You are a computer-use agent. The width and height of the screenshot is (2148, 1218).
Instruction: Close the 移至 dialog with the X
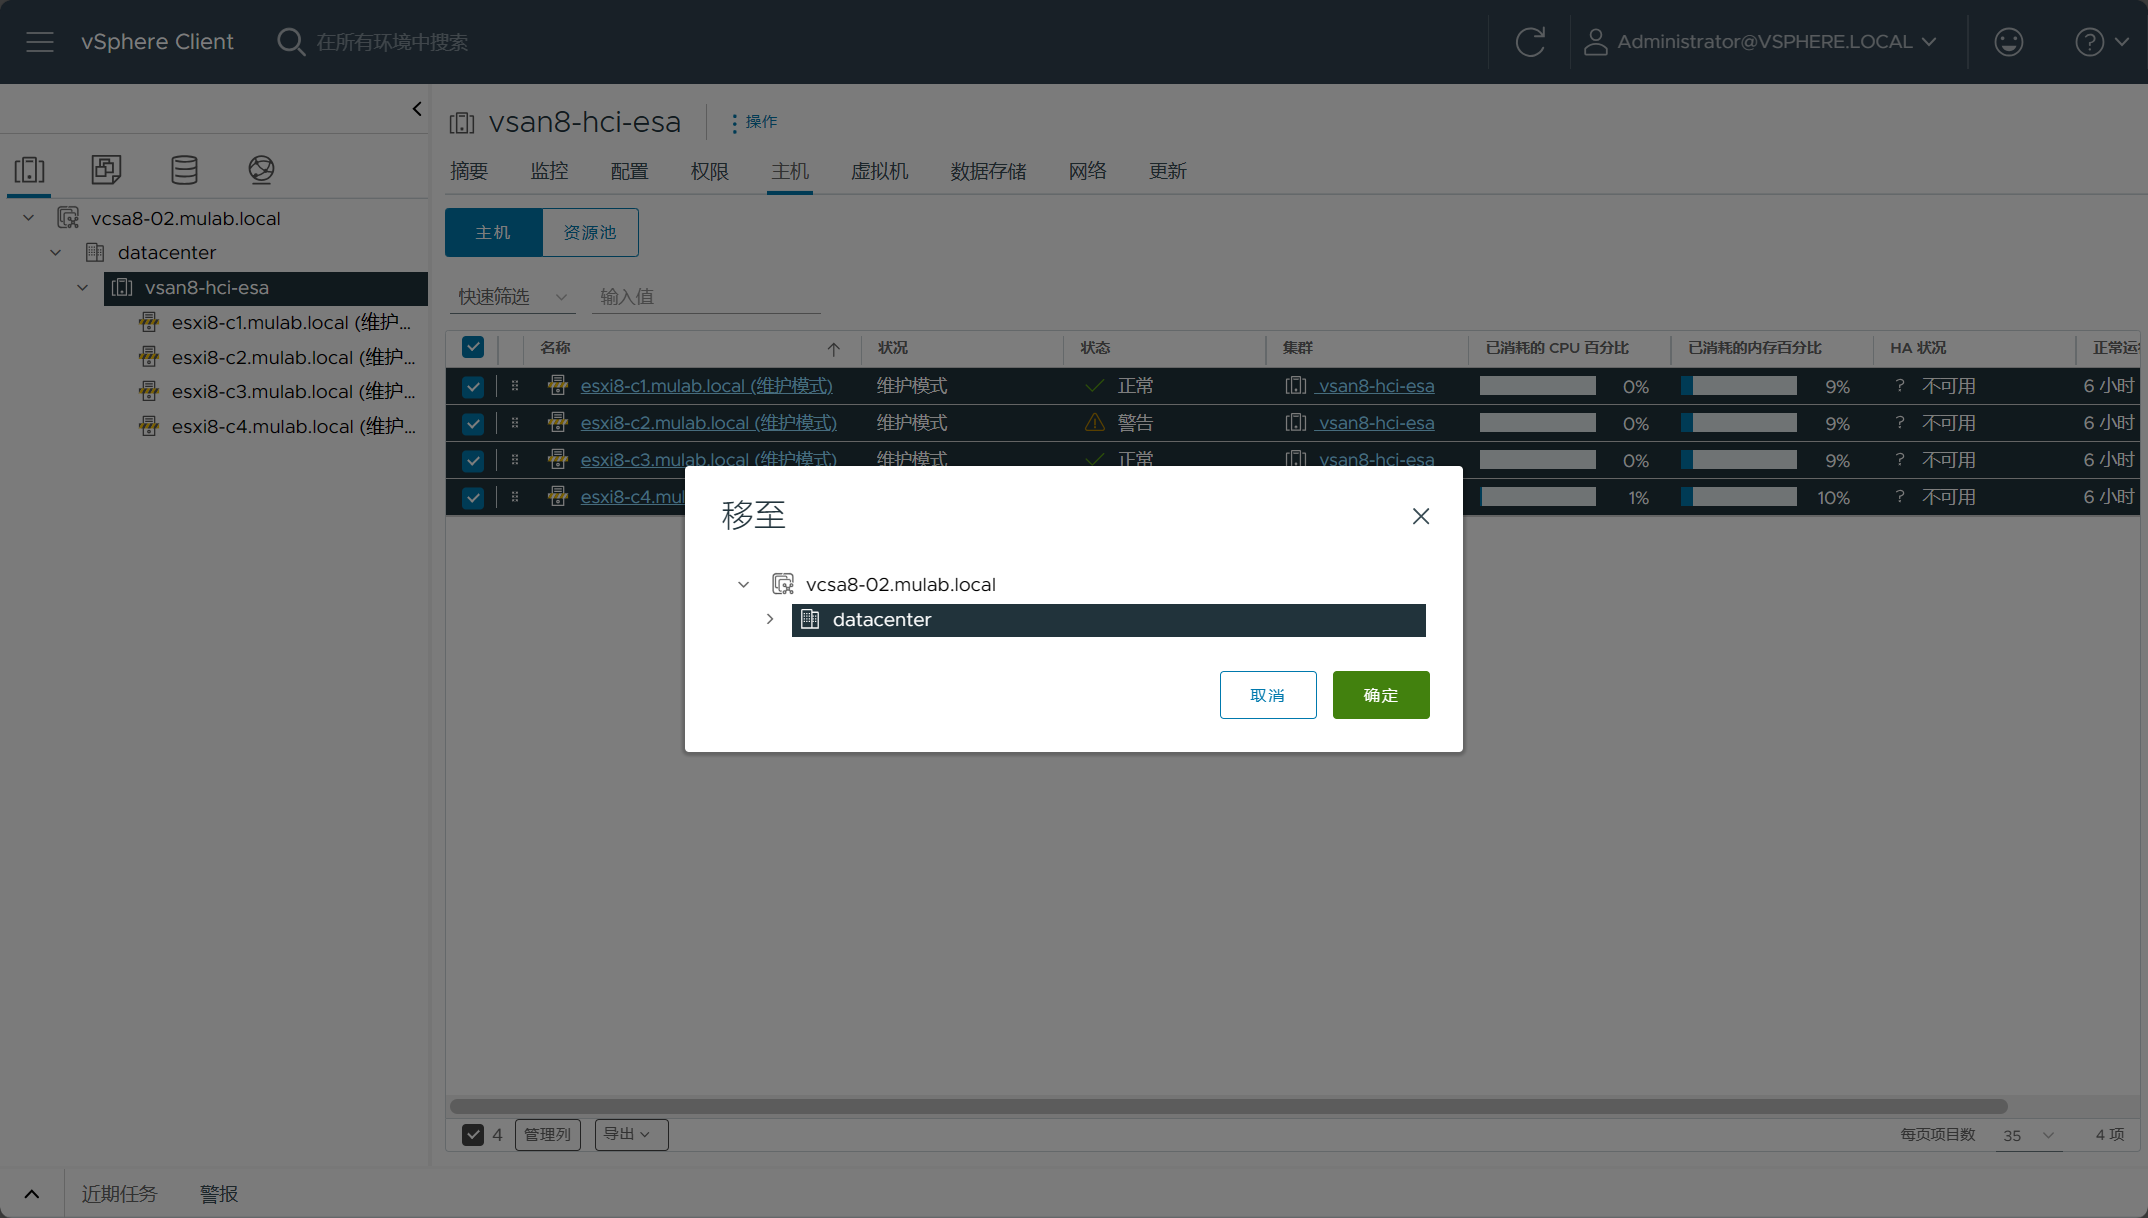pyautogui.click(x=1421, y=516)
